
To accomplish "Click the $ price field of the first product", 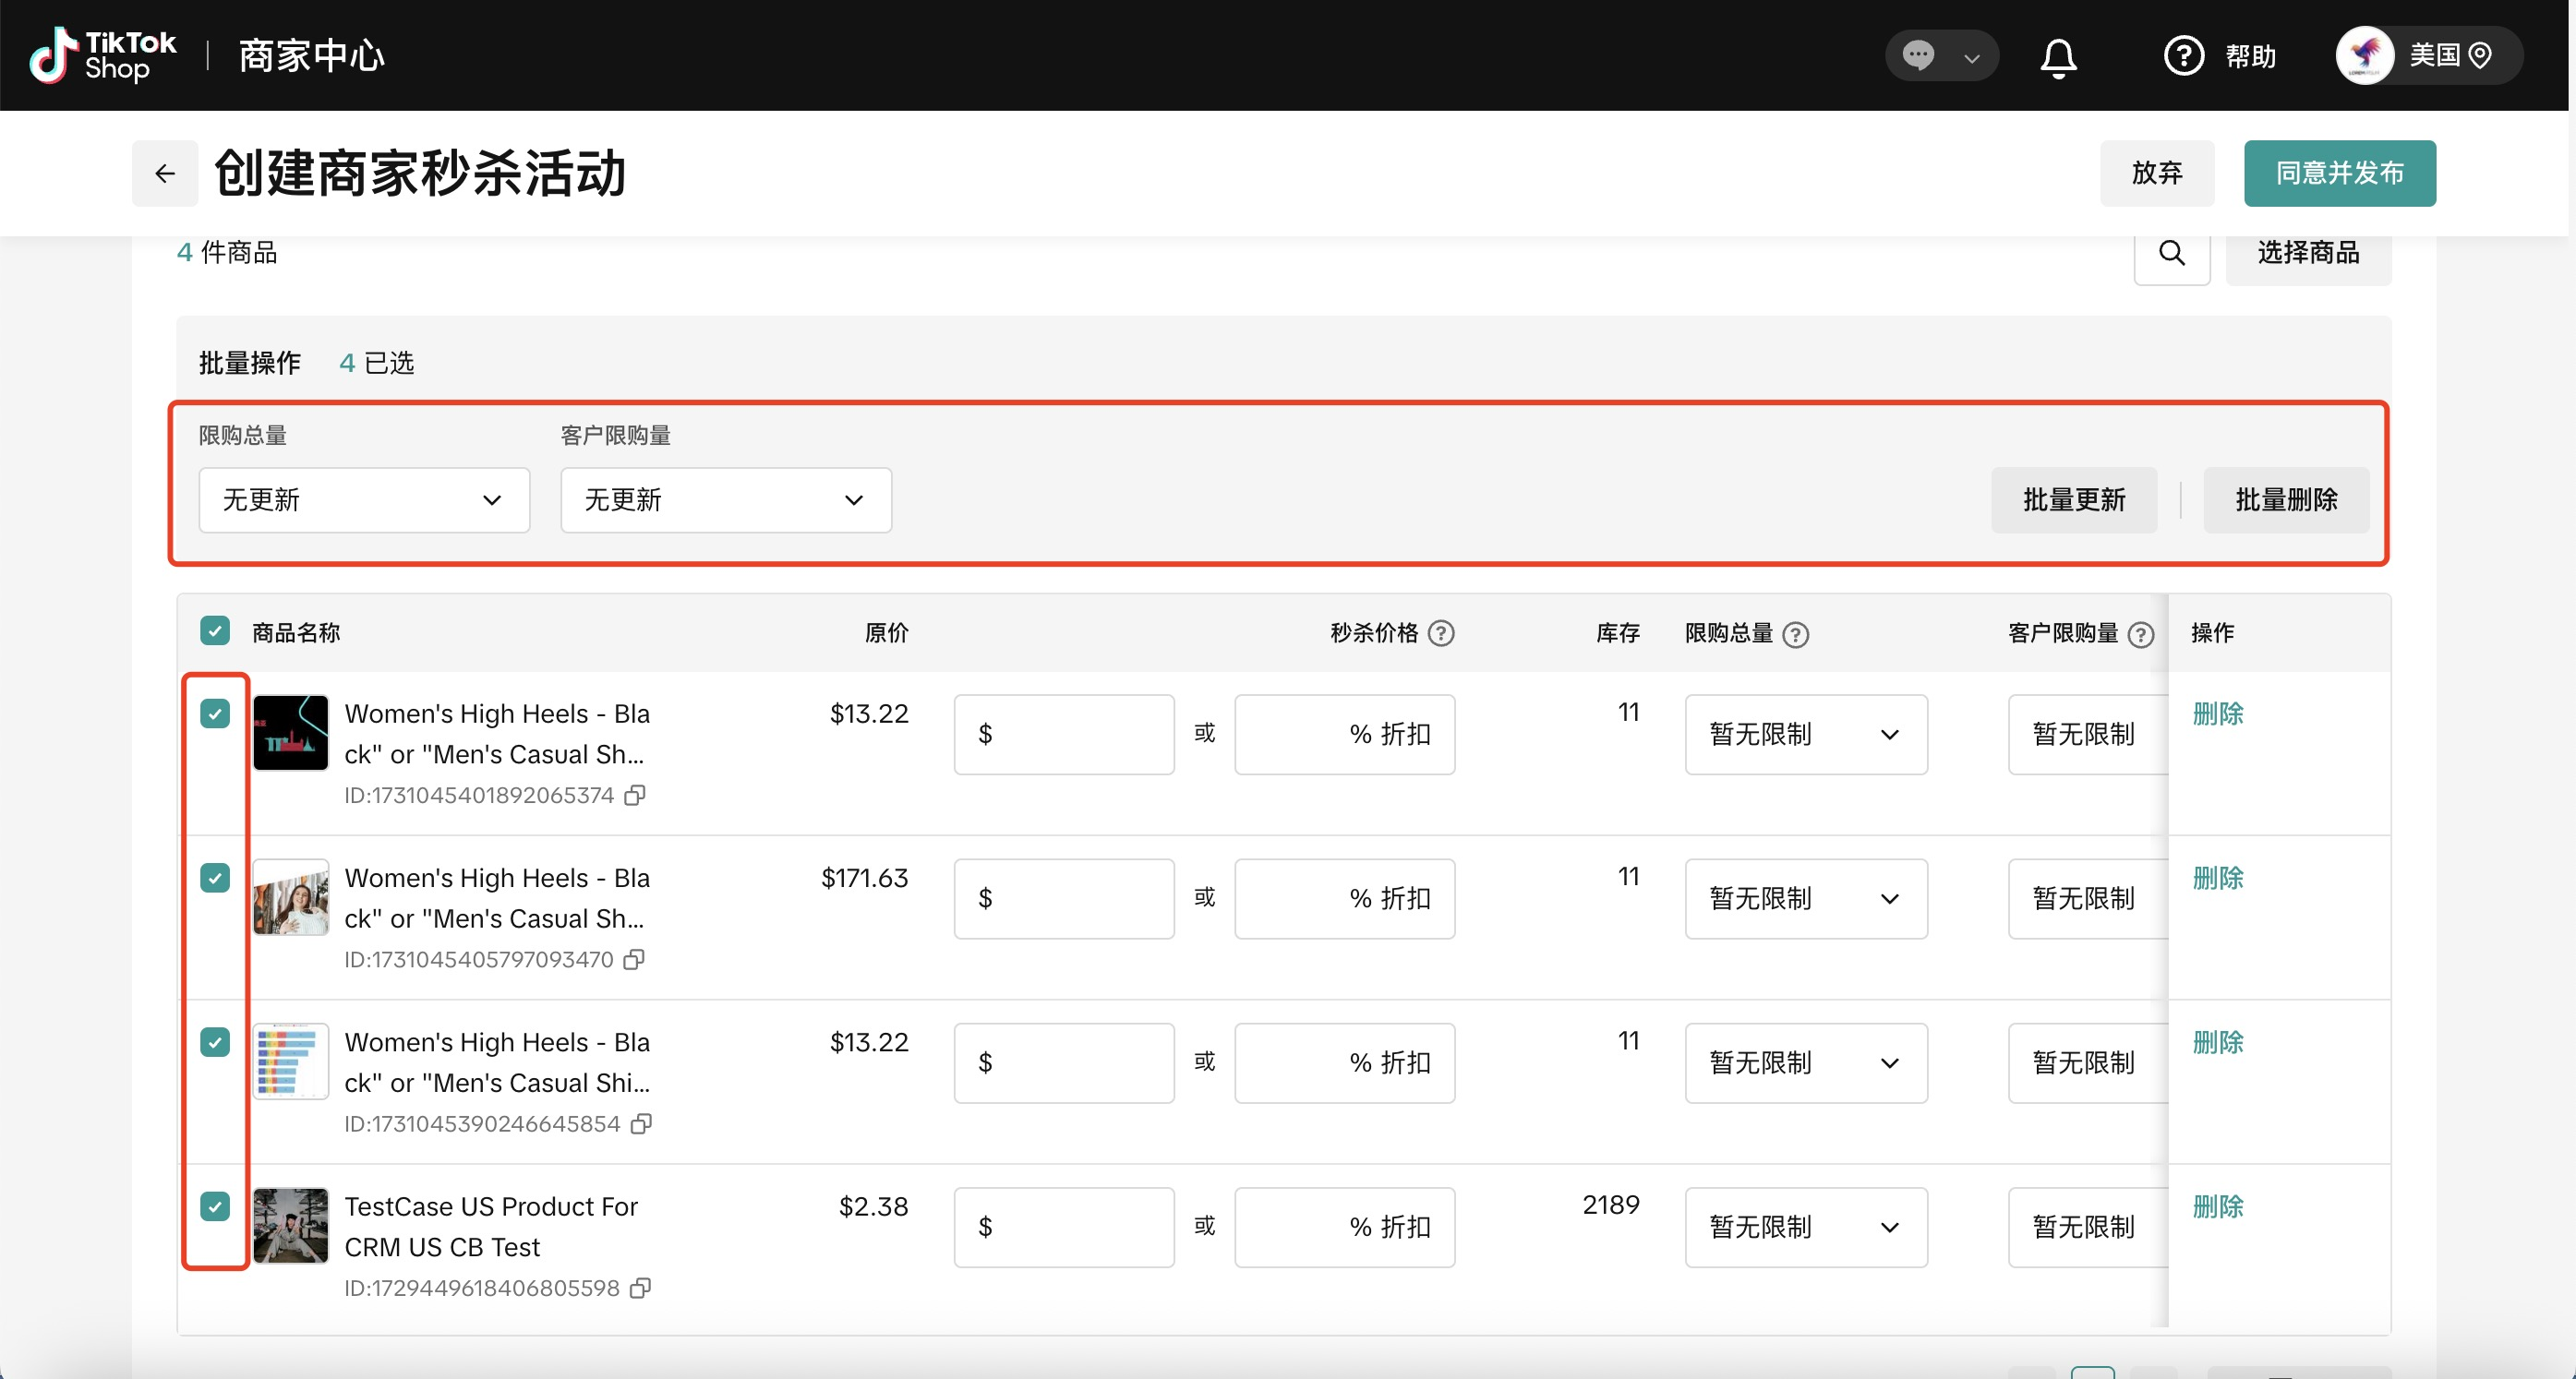I will click(1064, 734).
